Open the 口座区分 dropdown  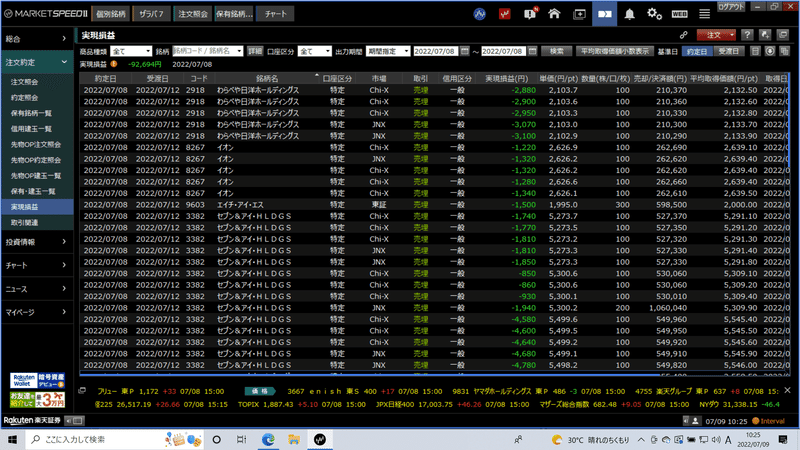coord(314,51)
